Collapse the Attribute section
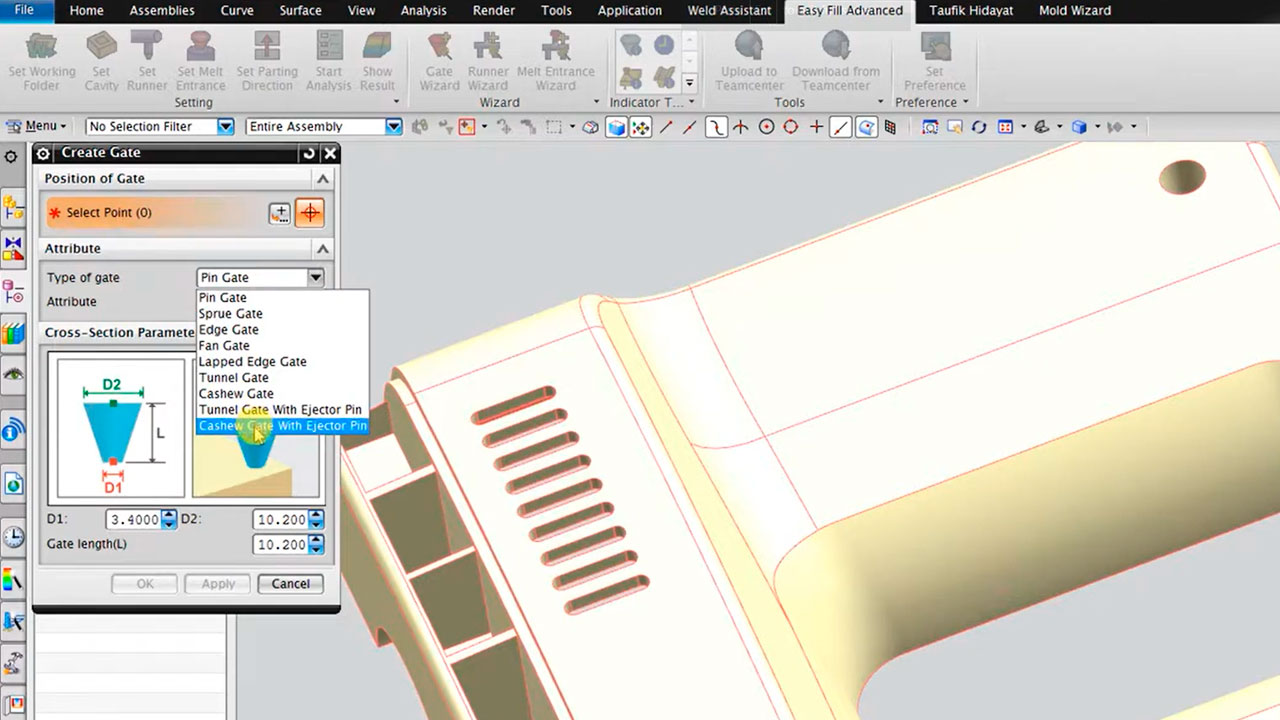Viewport: 1280px width, 720px height. [322, 249]
